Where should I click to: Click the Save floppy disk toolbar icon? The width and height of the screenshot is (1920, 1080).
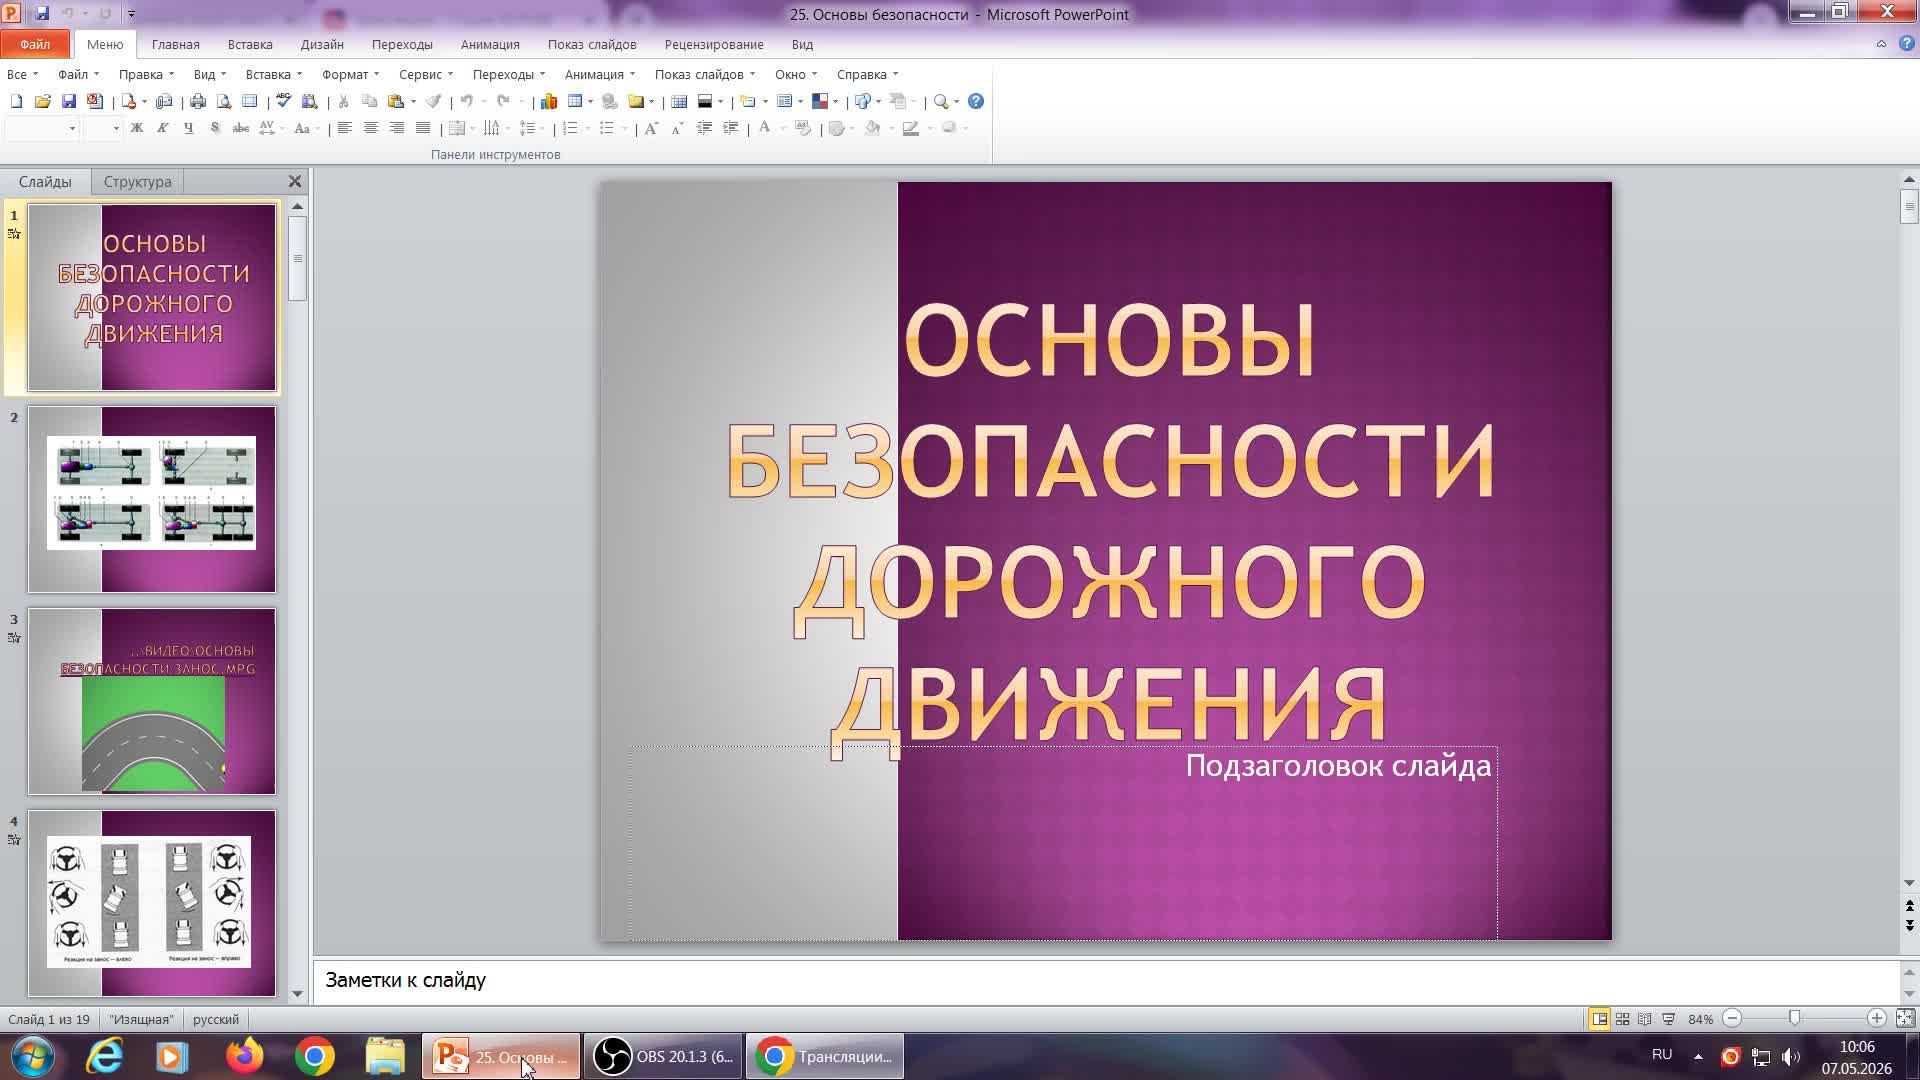(68, 101)
